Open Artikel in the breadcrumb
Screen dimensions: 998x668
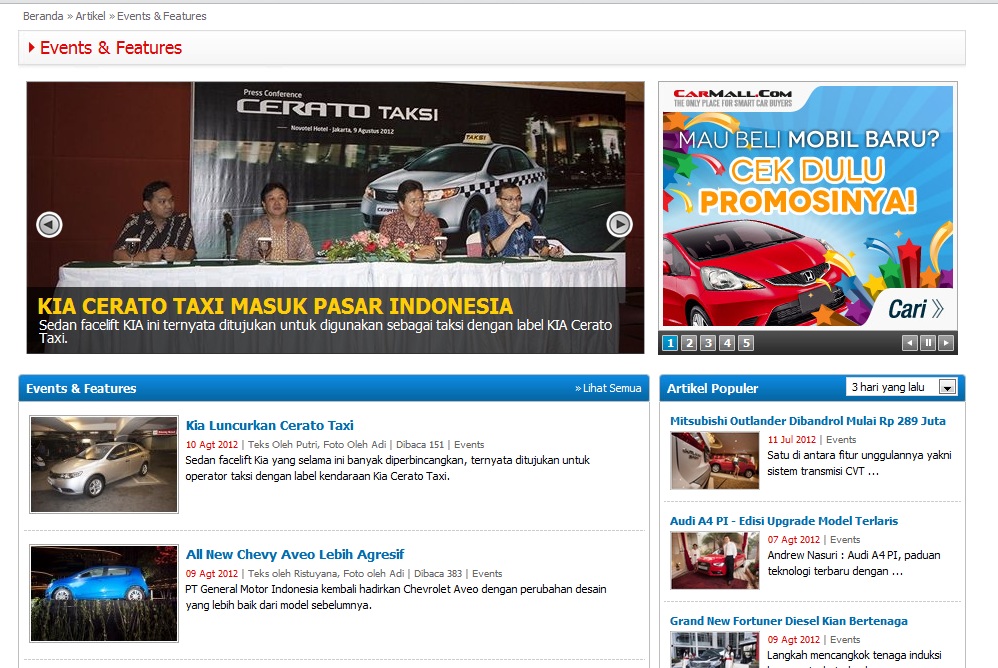90,16
